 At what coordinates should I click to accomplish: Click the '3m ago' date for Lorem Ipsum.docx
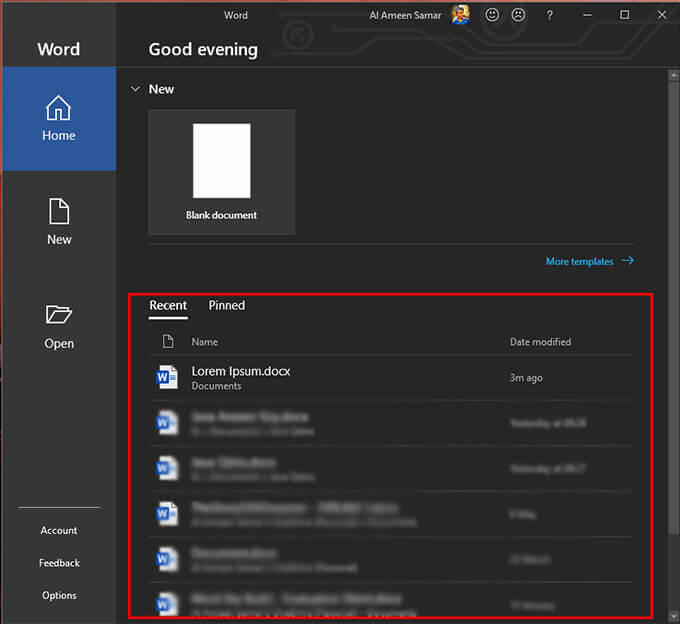(526, 378)
